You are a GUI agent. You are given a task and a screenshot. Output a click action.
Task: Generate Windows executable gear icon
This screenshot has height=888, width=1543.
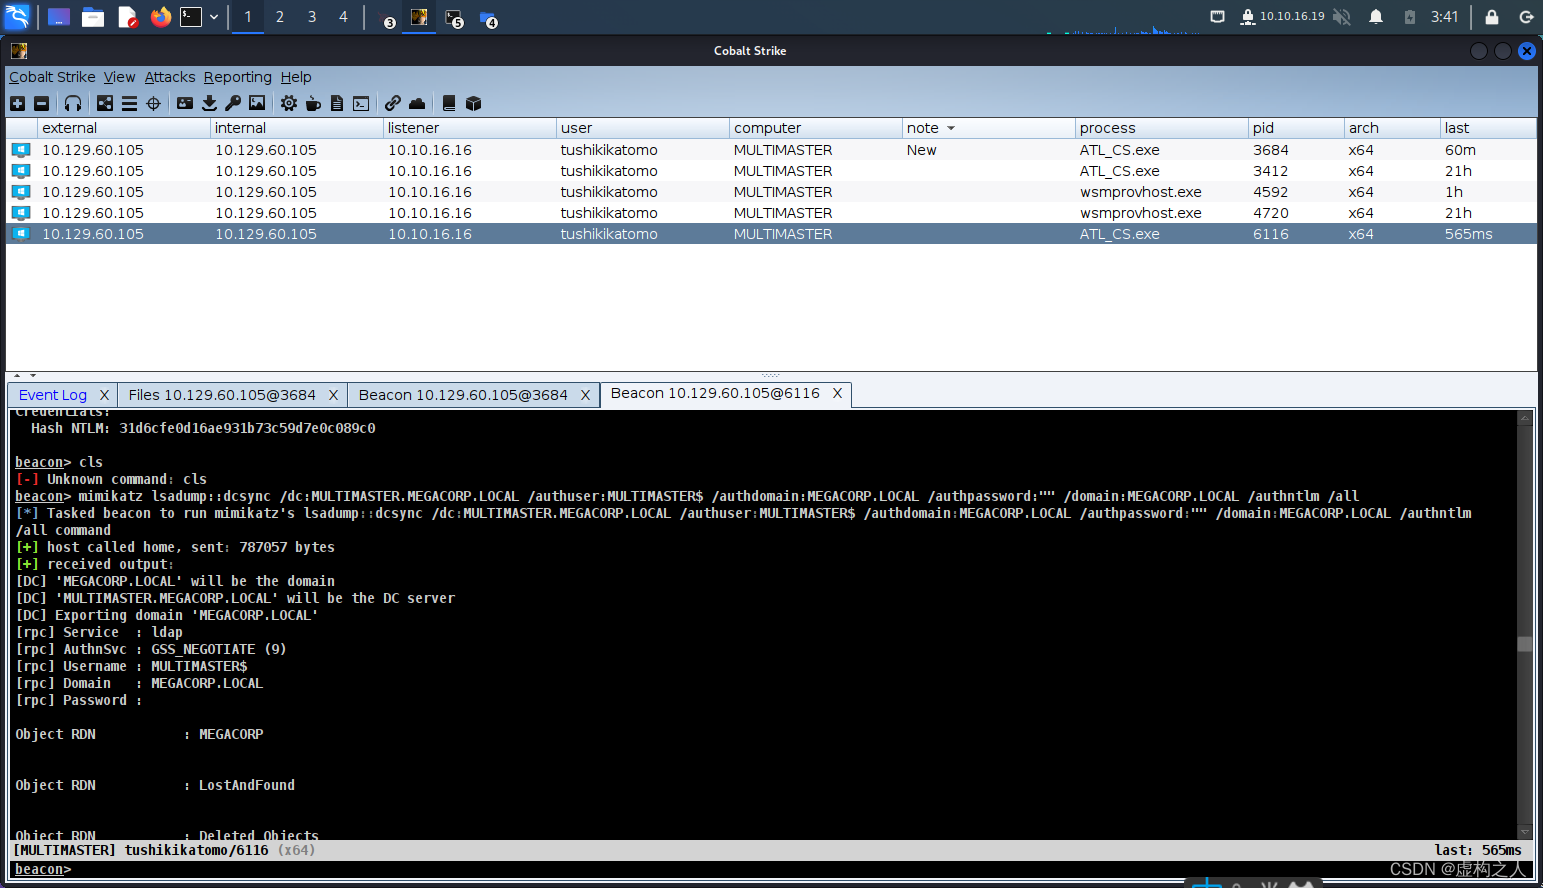pyautogui.click(x=289, y=103)
